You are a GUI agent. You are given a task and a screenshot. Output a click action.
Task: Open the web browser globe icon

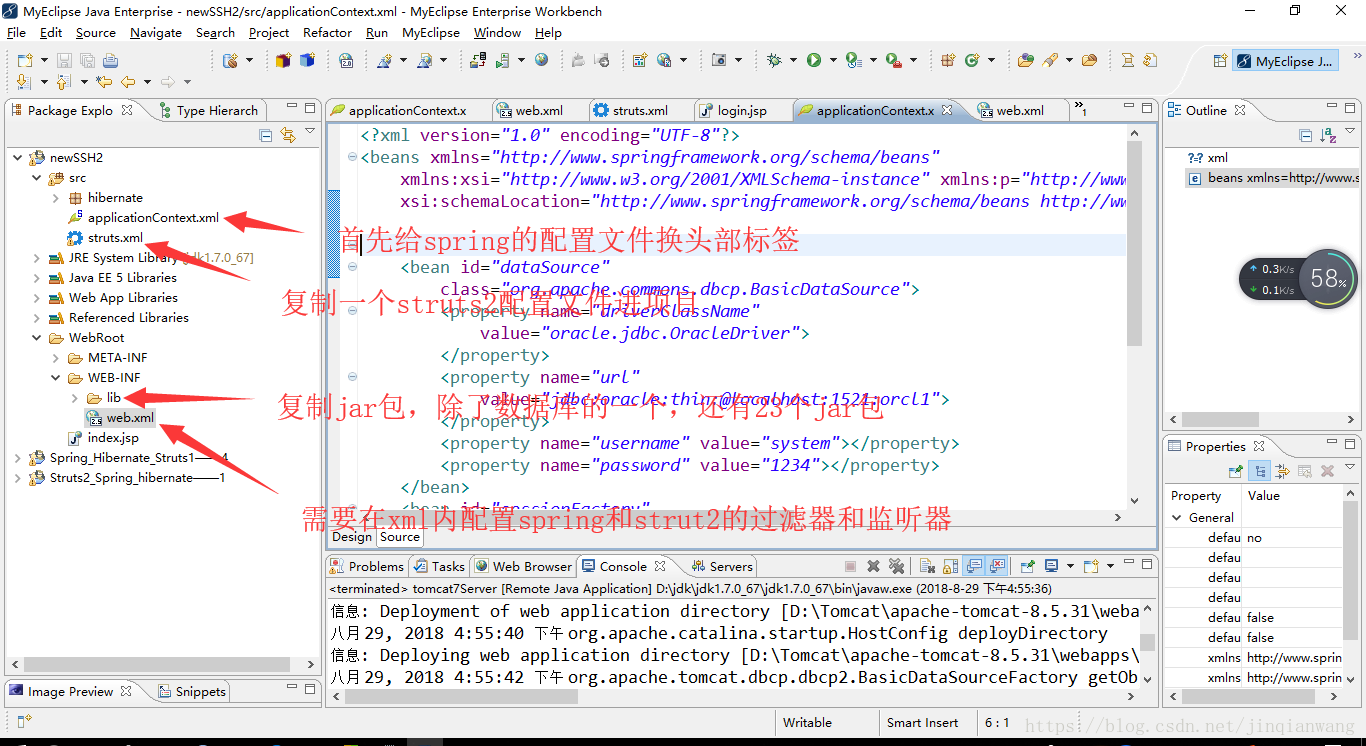(541, 61)
